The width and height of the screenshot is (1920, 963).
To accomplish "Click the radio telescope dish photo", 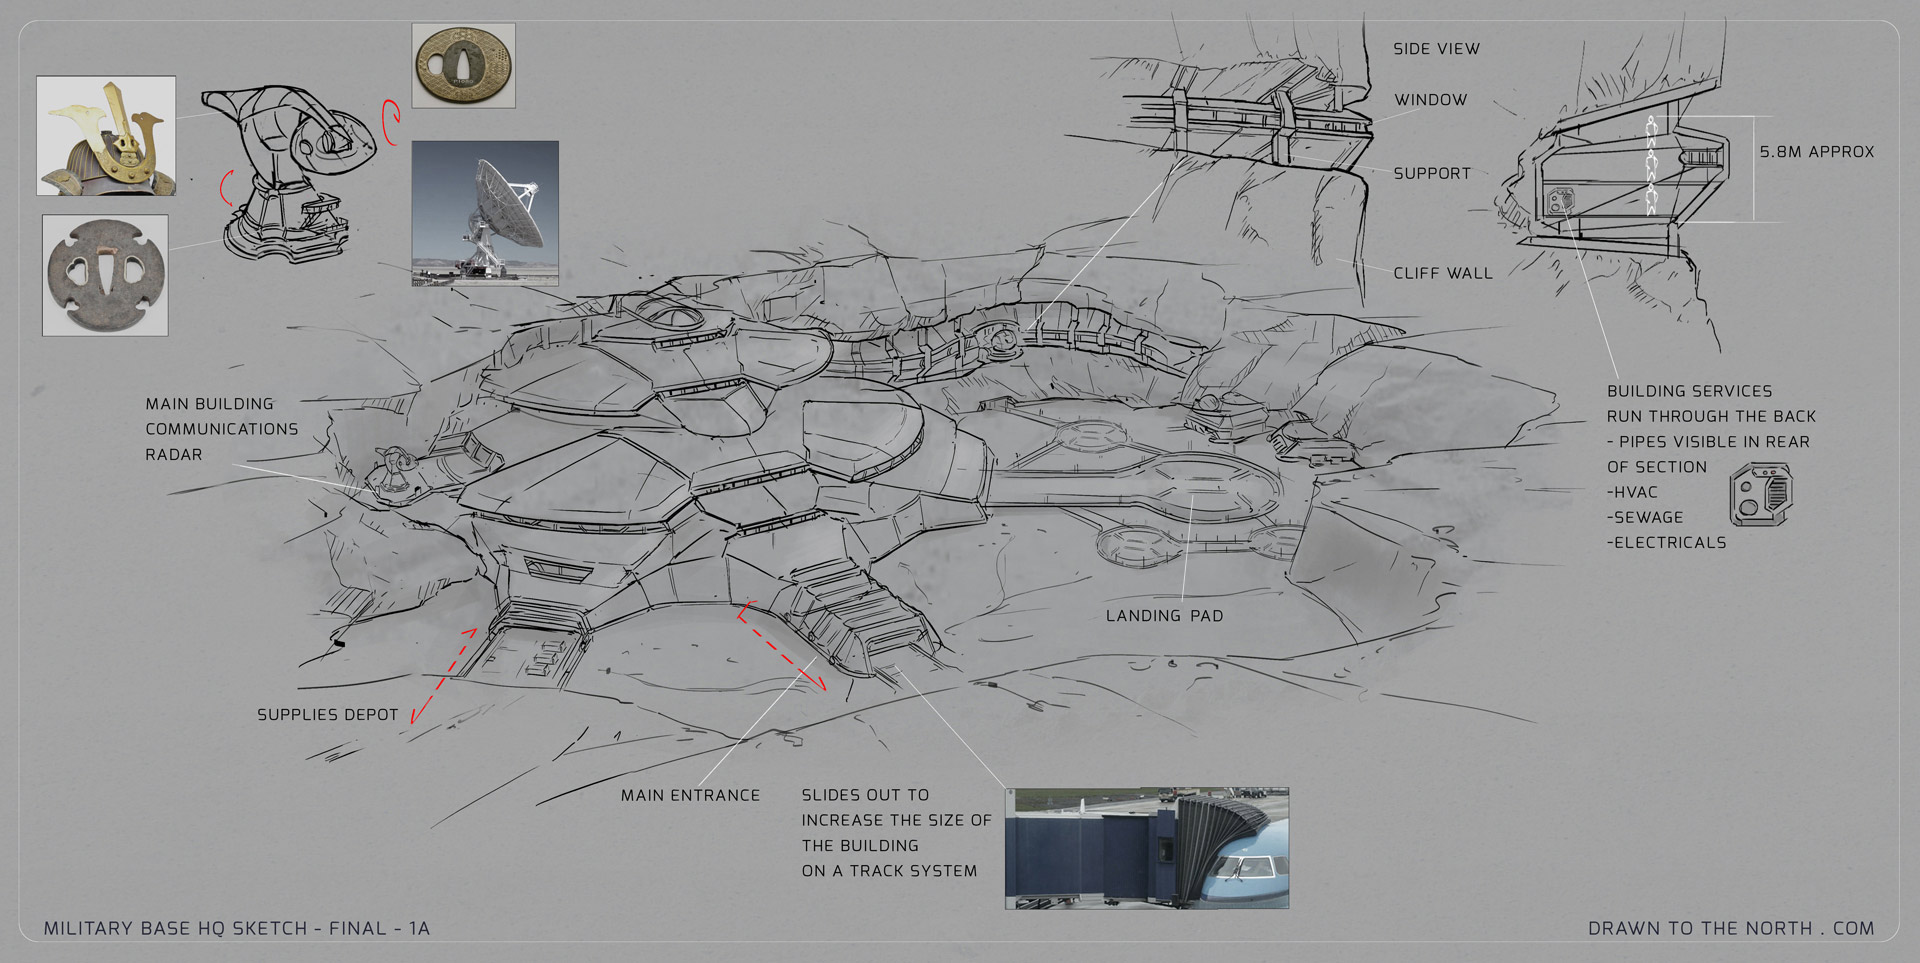I will click(x=485, y=213).
